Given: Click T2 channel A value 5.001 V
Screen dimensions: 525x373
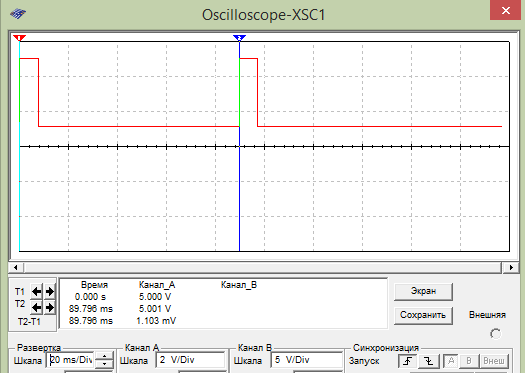Looking at the screenshot, I should click(155, 309).
